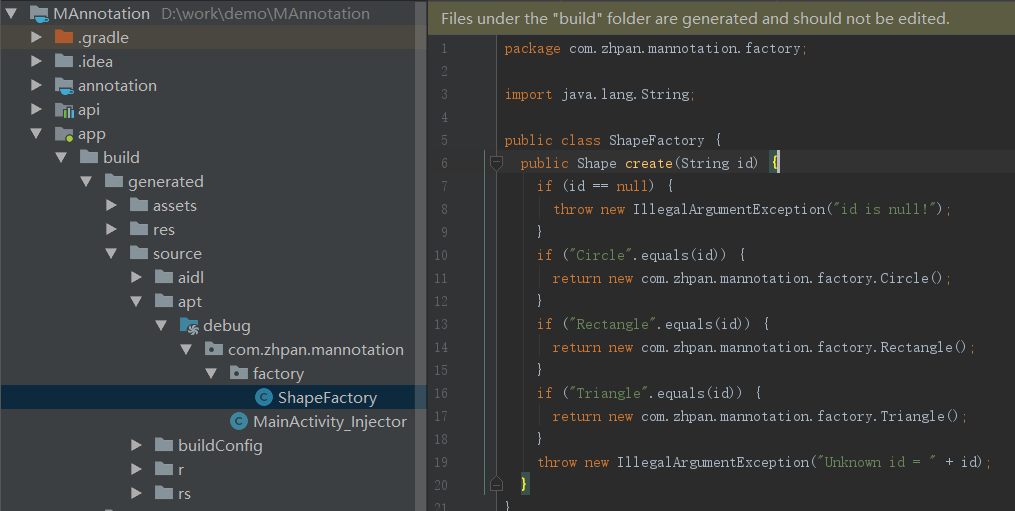Expand the assets folder arrow
Screen dimensions: 1015x511
[x=111, y=205]
